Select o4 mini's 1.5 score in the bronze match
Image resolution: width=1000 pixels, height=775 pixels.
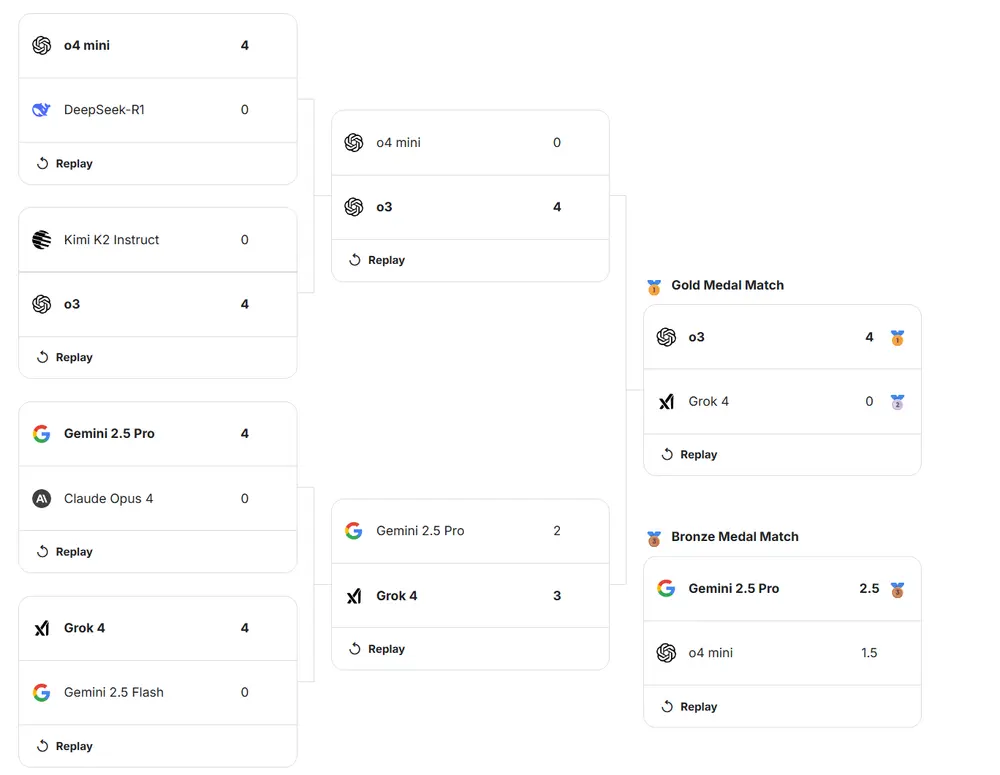click(x=869, y=653)
